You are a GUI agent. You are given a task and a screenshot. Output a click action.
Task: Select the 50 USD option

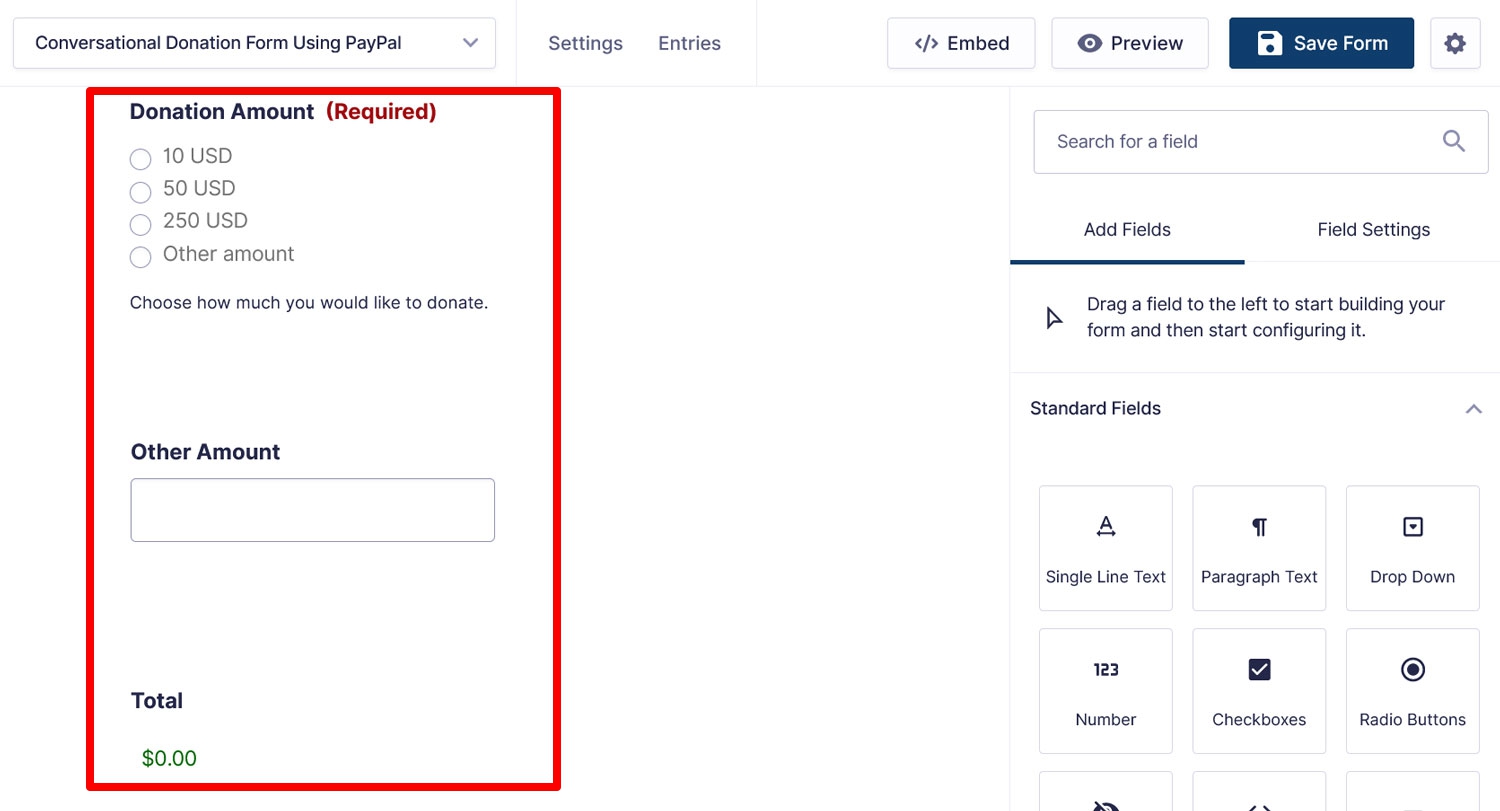click(140, 191)
